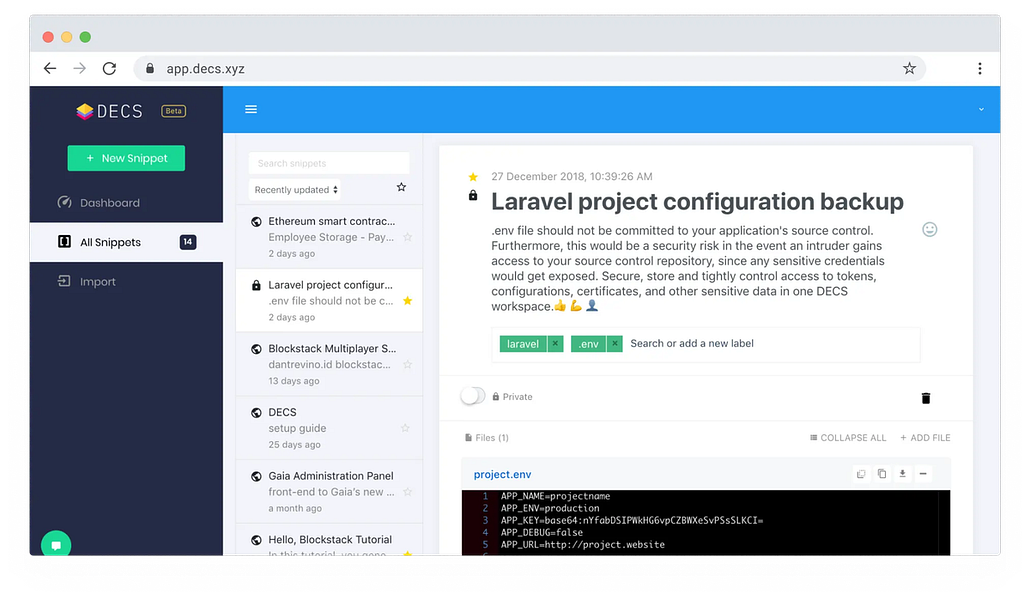Screen dimensions: 1030x600
Task: Focus Search or add a new label
Action: click(x=692, y=344)
